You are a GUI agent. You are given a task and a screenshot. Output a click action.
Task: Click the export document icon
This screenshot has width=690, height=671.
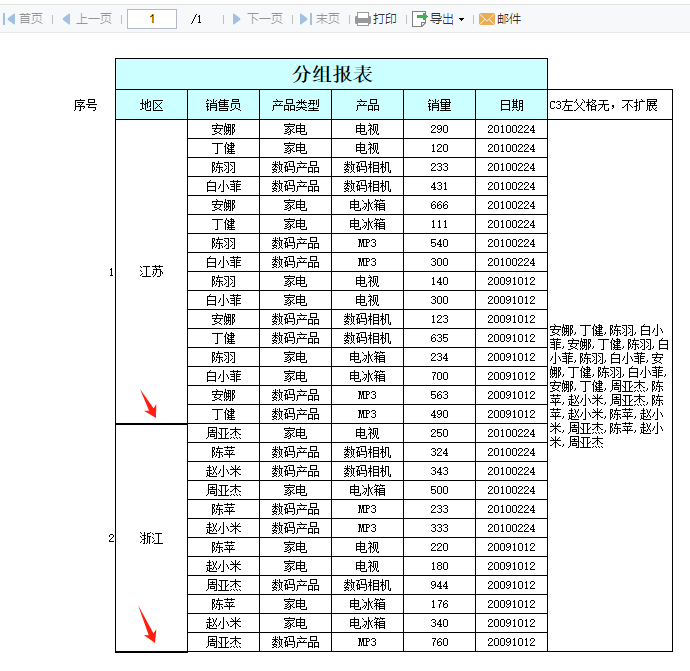click(x=420, y=19)
